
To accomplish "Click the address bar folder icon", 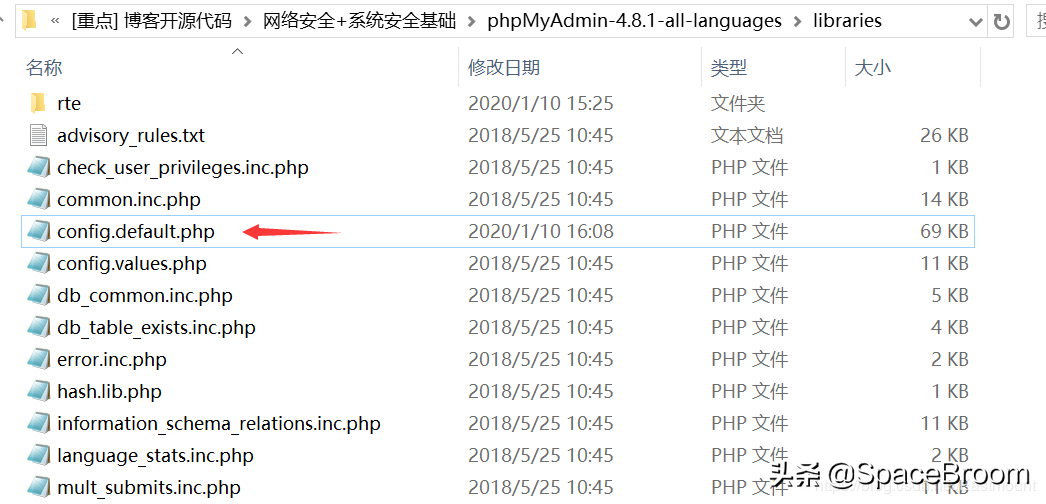I will coord(29,21).
